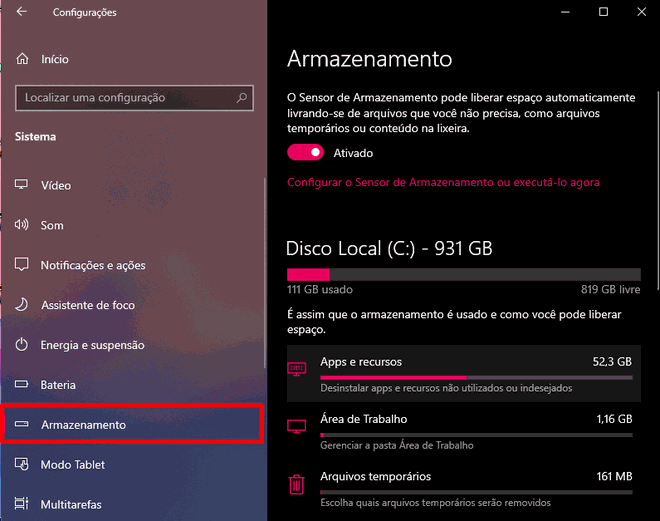Select the Bateria entry

134,385
